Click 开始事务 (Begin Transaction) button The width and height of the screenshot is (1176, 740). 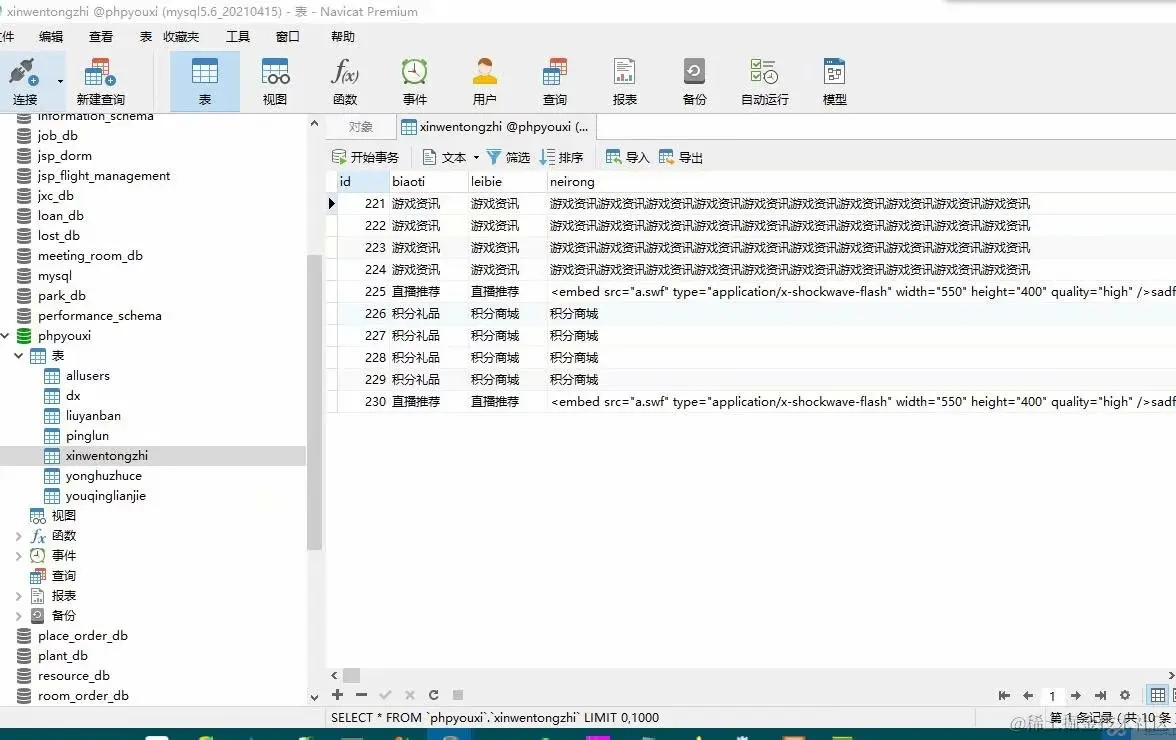tap(366, 157)
